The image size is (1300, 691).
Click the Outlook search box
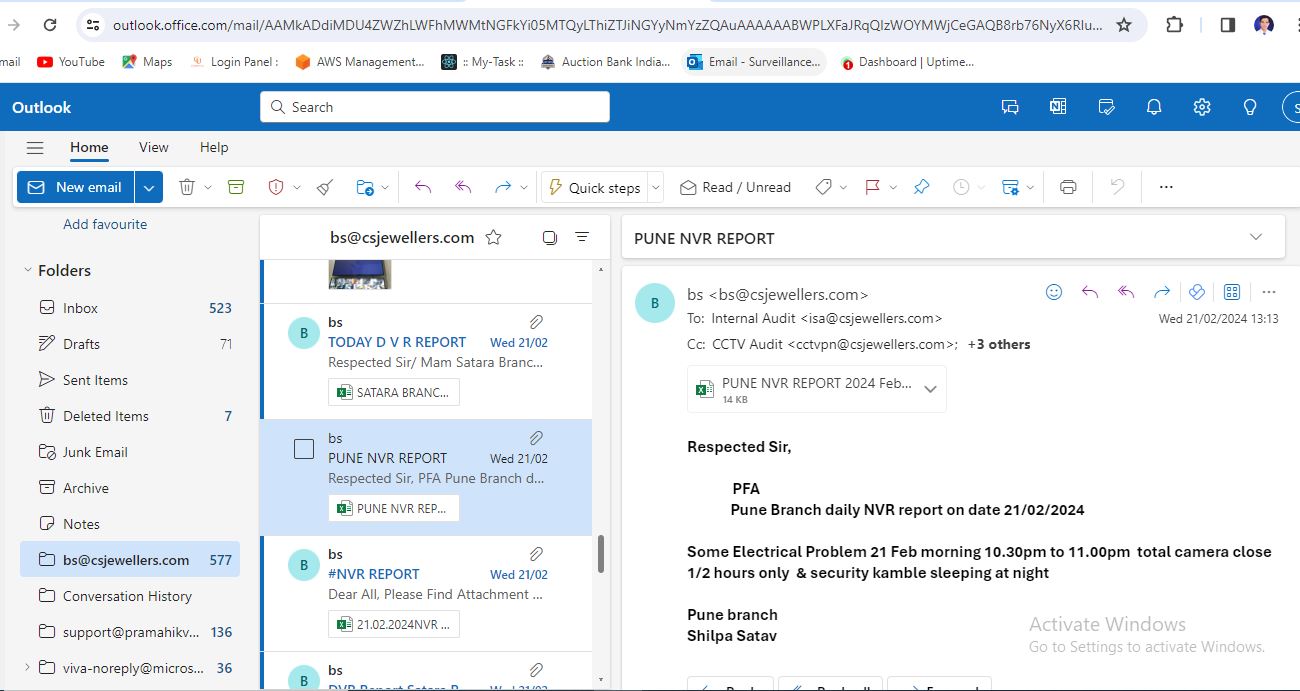pos(435,107)
